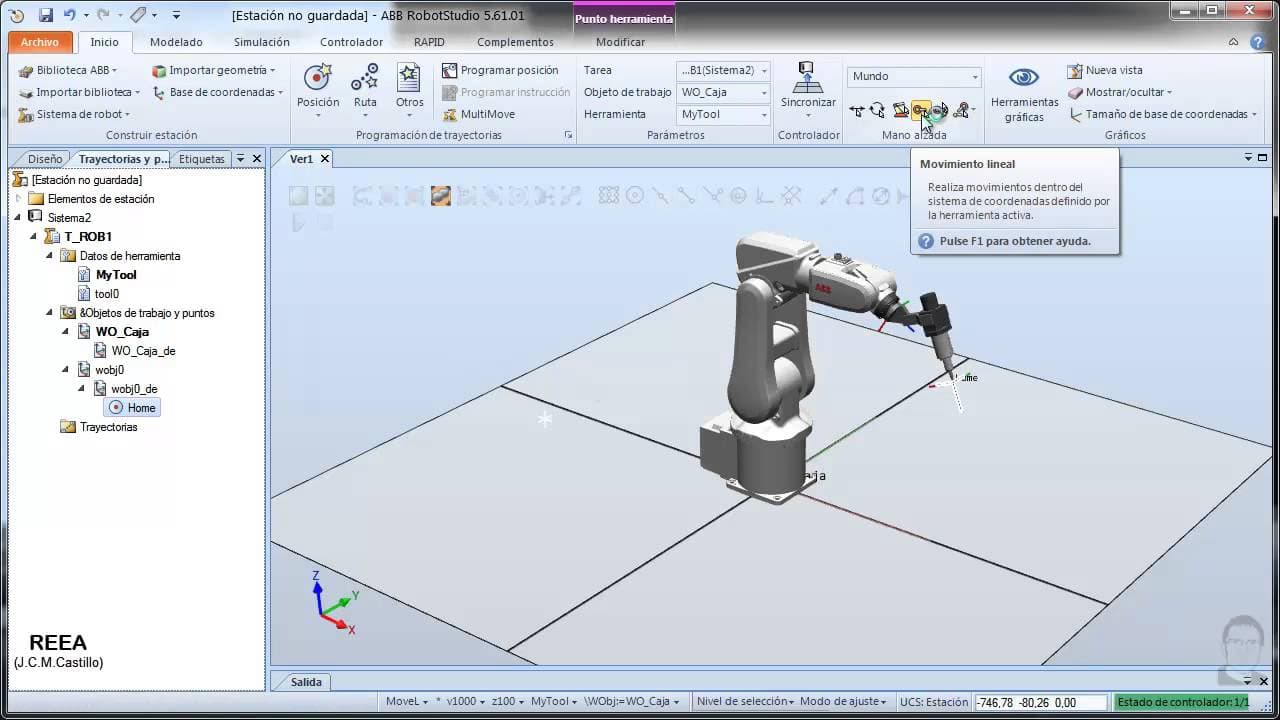This screenshot has width=1280, height=720.
Task: Open Herramientas gráficas
Action: click(x=1024, y=94)
